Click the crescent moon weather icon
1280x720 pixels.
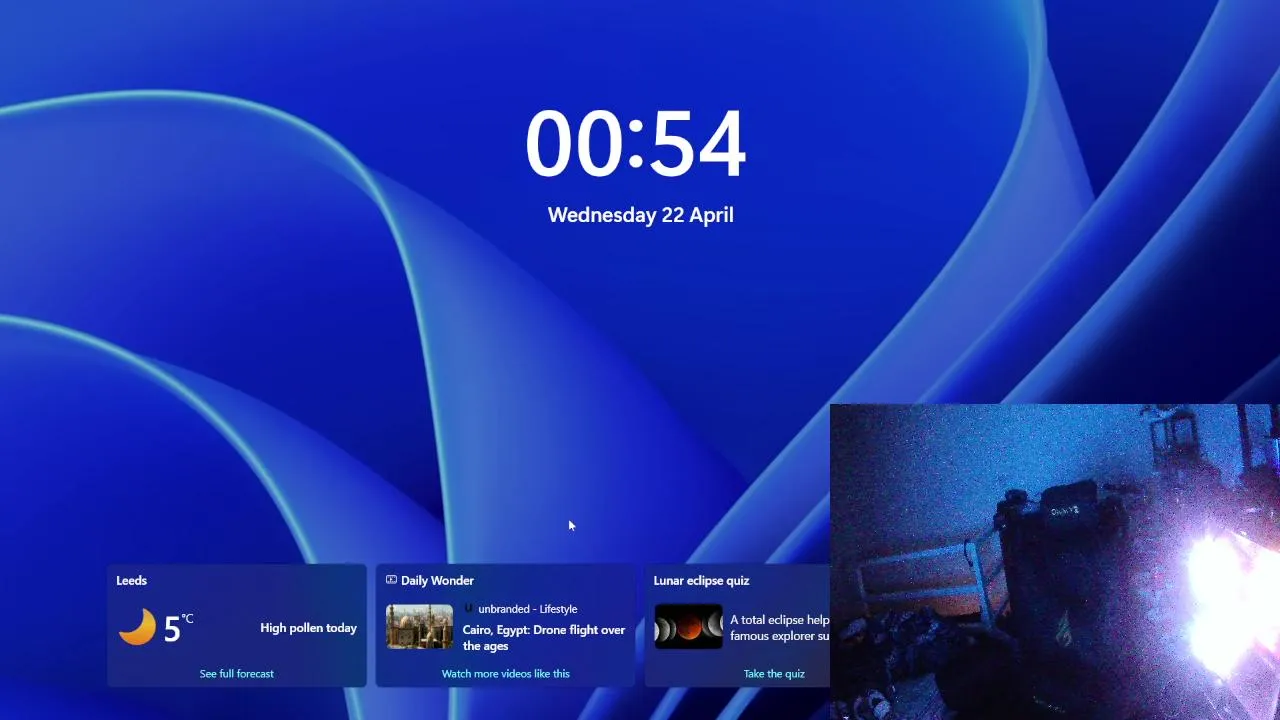137,627
